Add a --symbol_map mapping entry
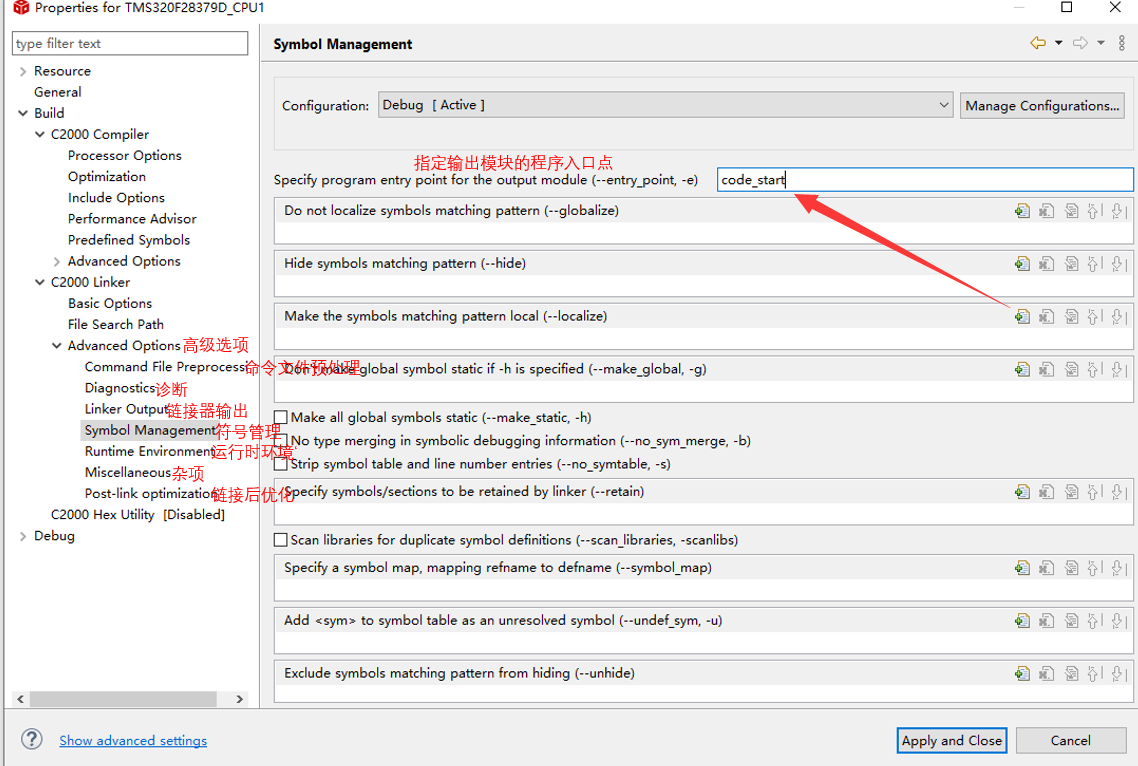Image resolution: width=1138 pixels, height=766 pixels. pyautogui.click(x=1023, y=568)
